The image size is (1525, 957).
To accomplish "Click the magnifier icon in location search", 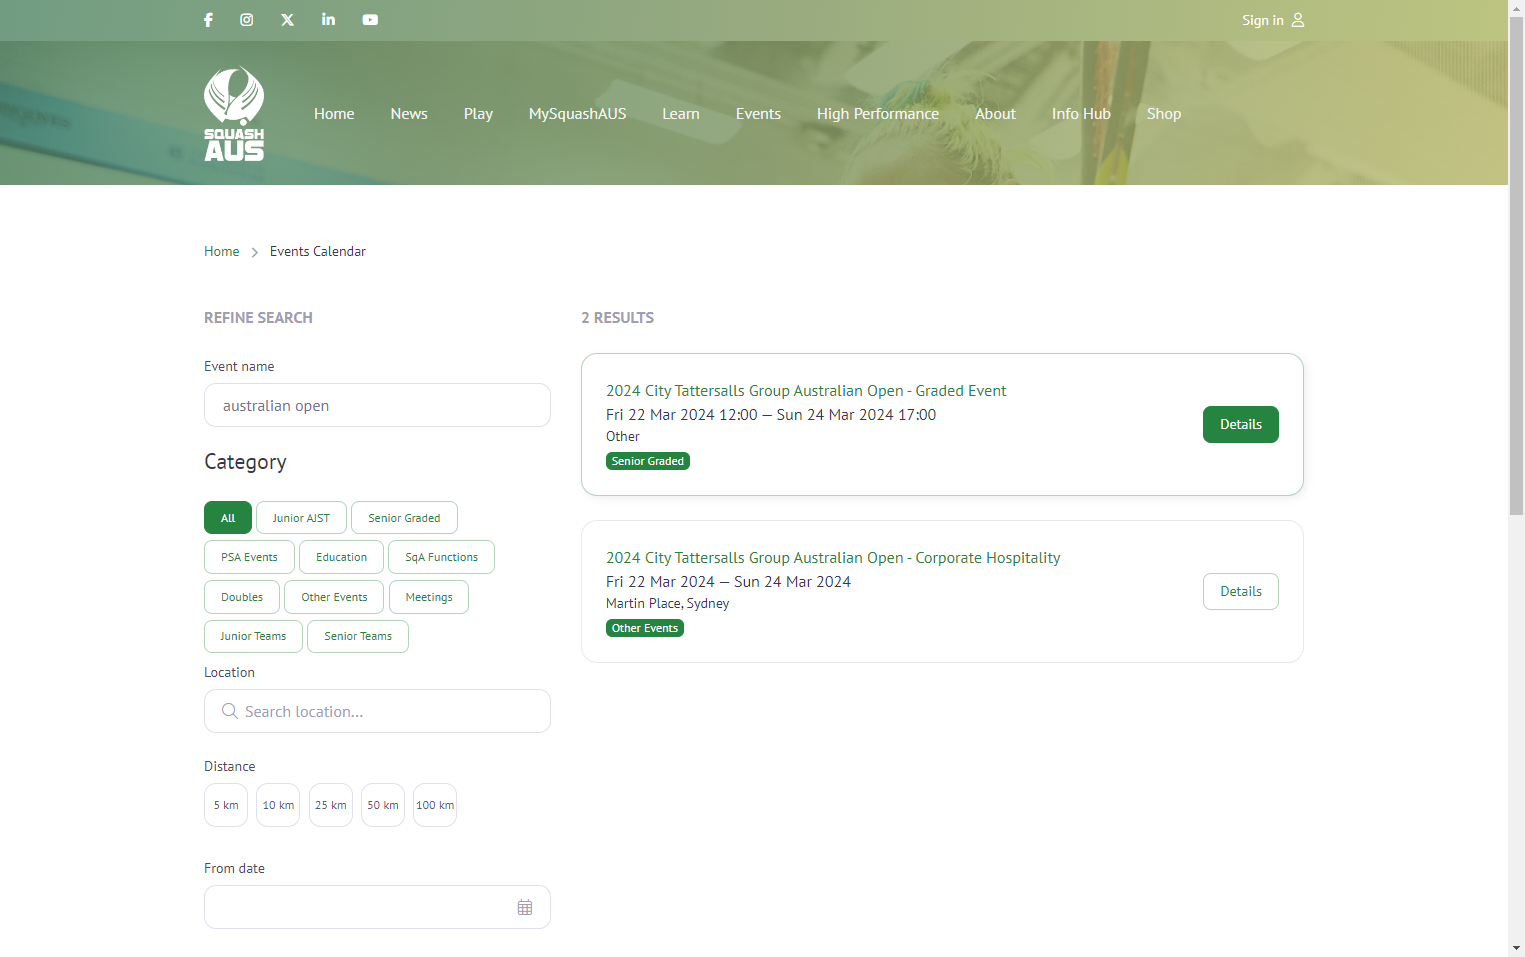I will click(x=230, y=711).
